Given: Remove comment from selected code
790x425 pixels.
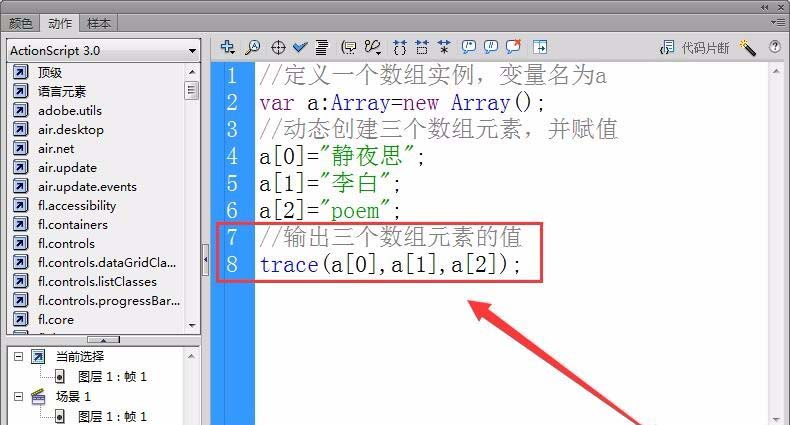Looking at the screenshot, I should (x=513, y=47).
